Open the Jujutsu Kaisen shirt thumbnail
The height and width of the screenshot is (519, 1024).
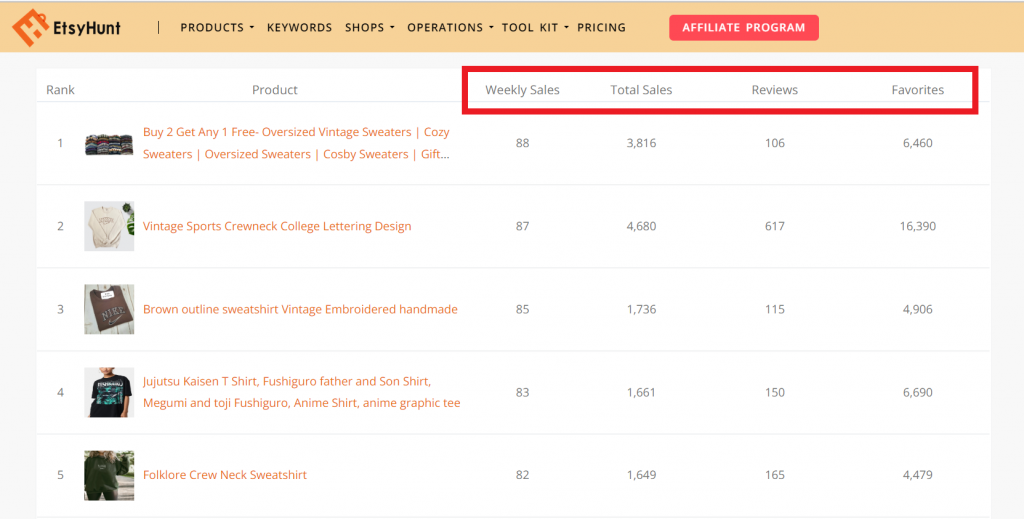pos(109,392)
